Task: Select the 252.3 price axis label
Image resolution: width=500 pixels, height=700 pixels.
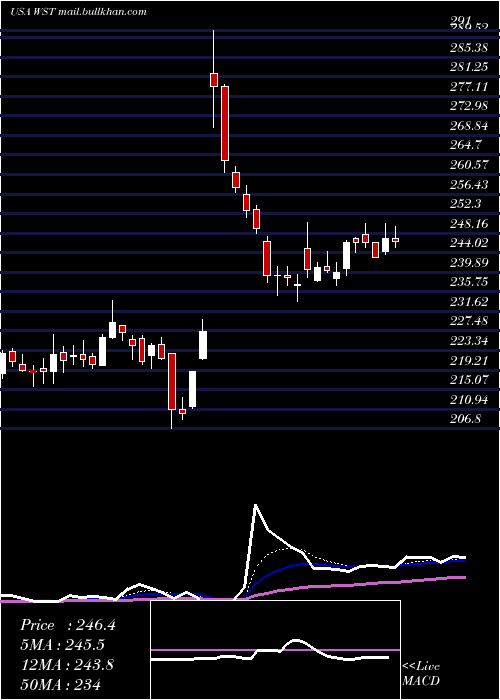Action: [x=467, y=204]
